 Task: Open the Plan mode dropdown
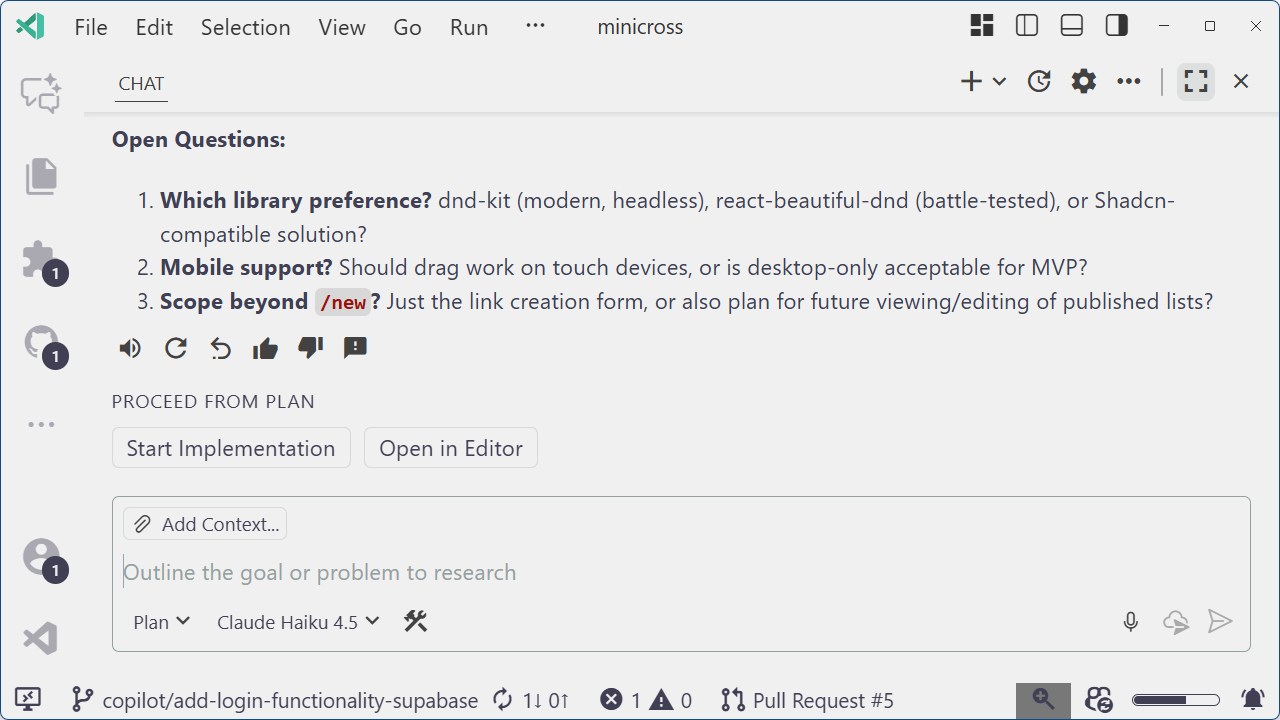pyautogui.click(x=160, y=621)
